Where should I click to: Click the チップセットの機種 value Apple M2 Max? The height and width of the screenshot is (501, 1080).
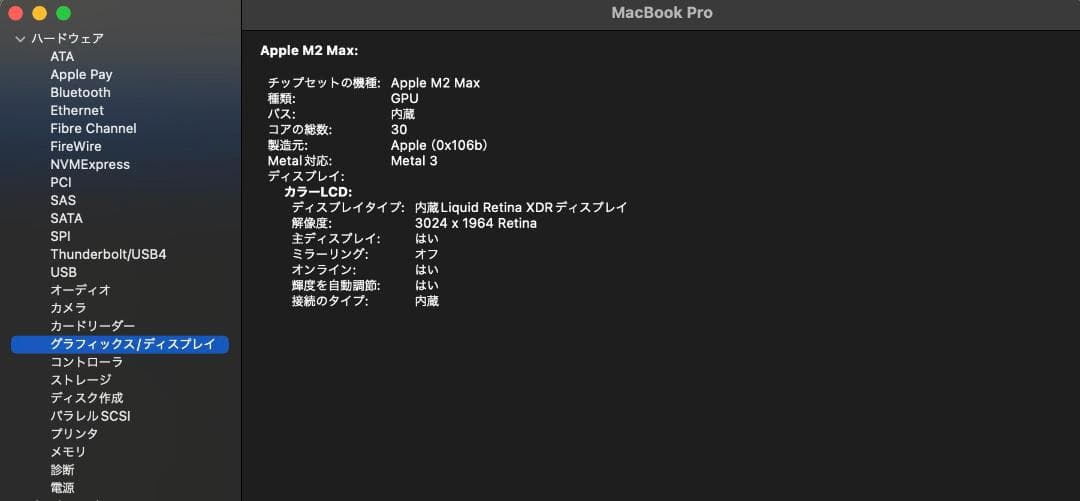[x=435, y=83]
